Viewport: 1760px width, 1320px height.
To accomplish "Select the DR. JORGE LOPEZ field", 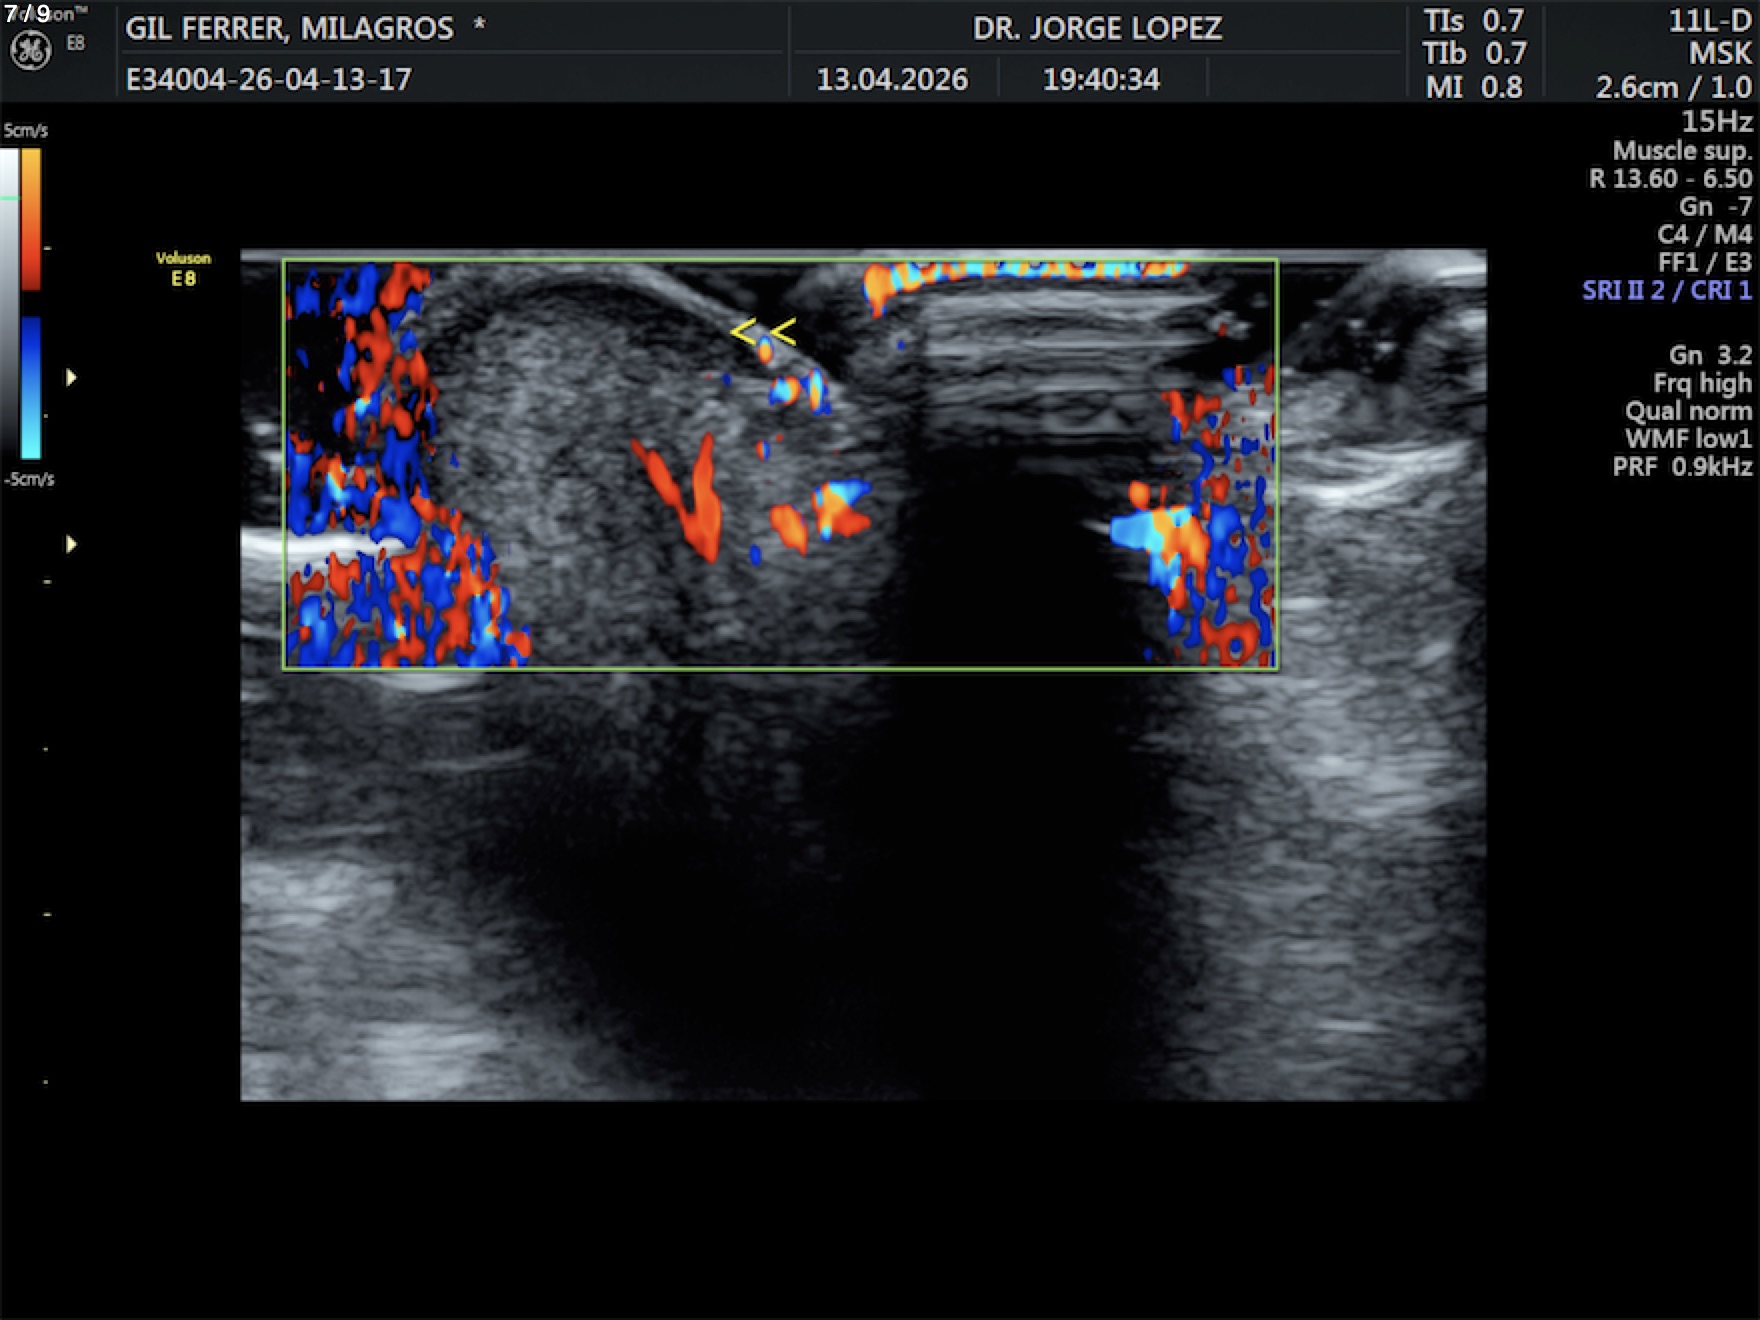I will click(x=1097, y=28).
